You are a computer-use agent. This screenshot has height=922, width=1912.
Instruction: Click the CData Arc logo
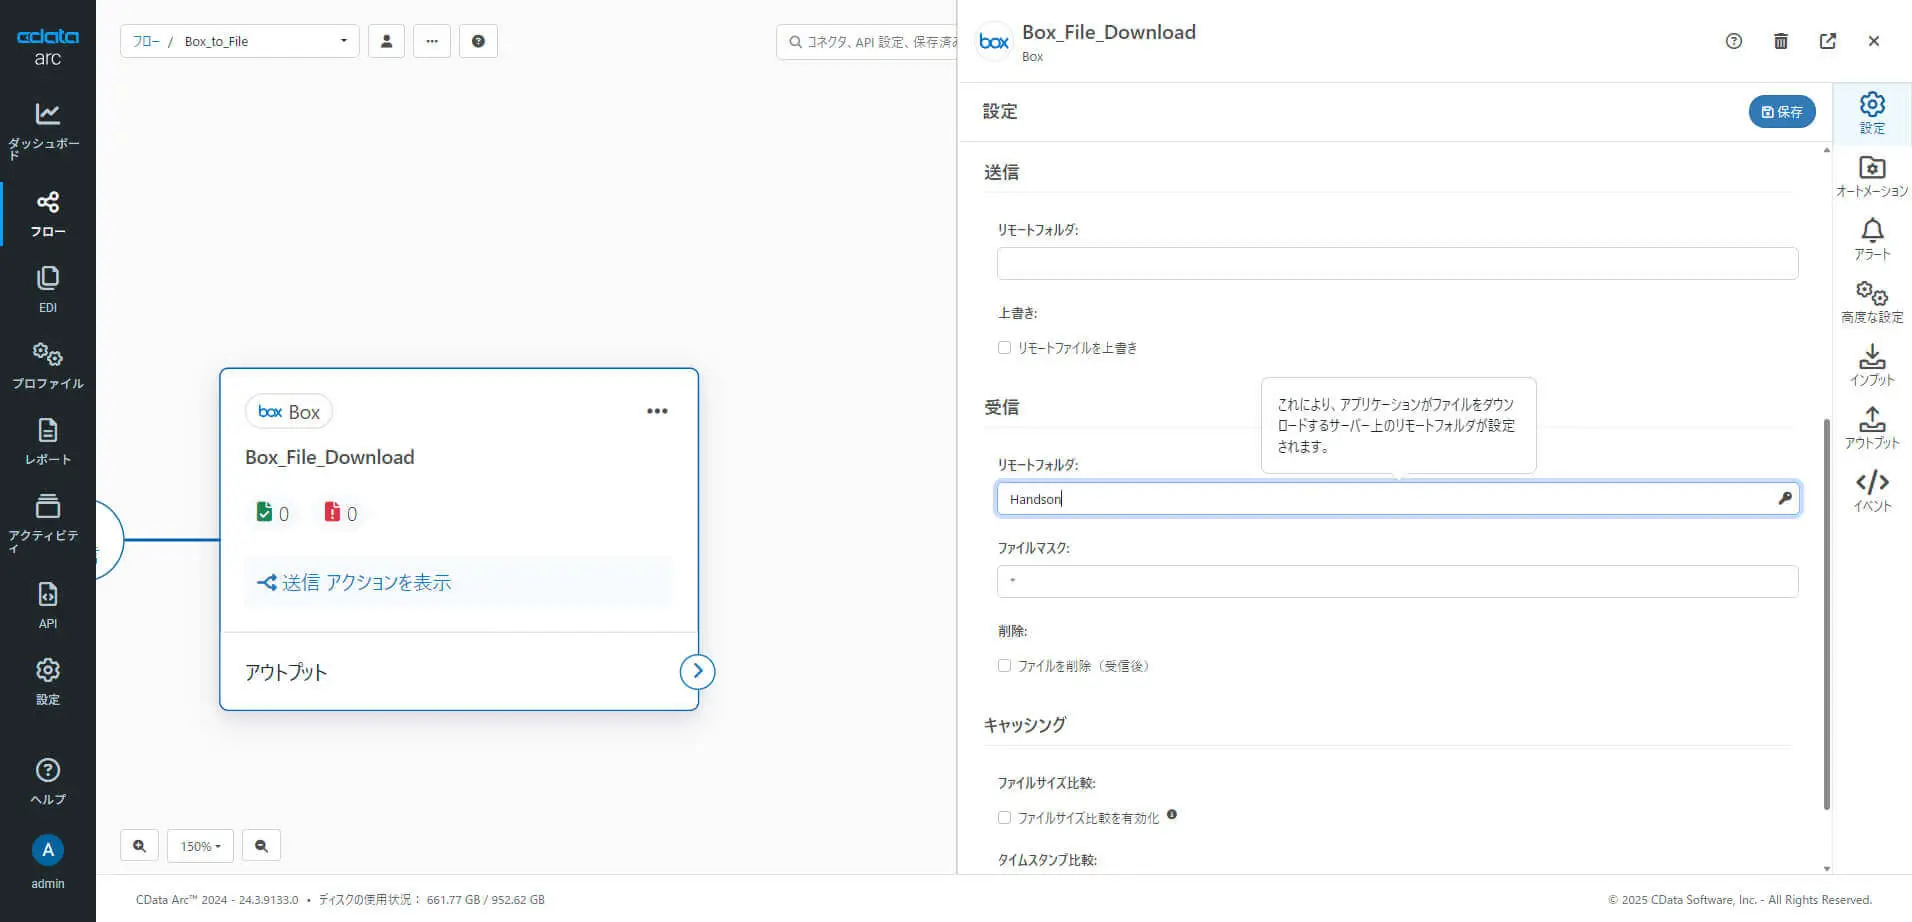tap(47, 46)
